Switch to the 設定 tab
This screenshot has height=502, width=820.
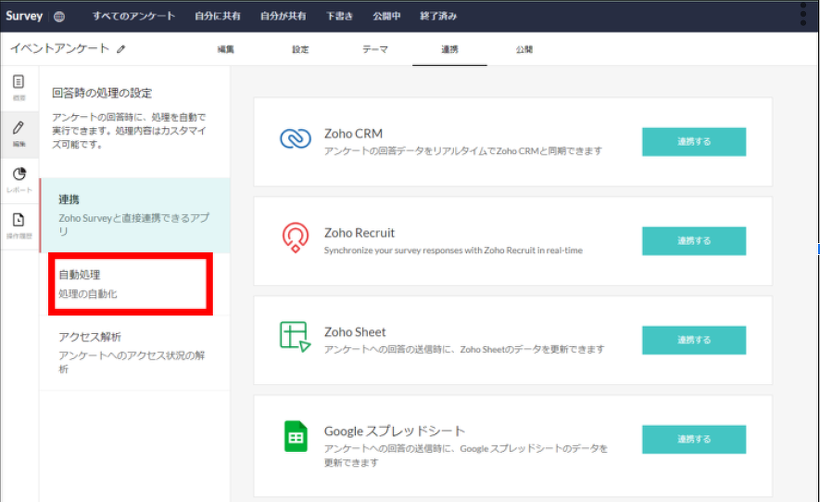300,49
